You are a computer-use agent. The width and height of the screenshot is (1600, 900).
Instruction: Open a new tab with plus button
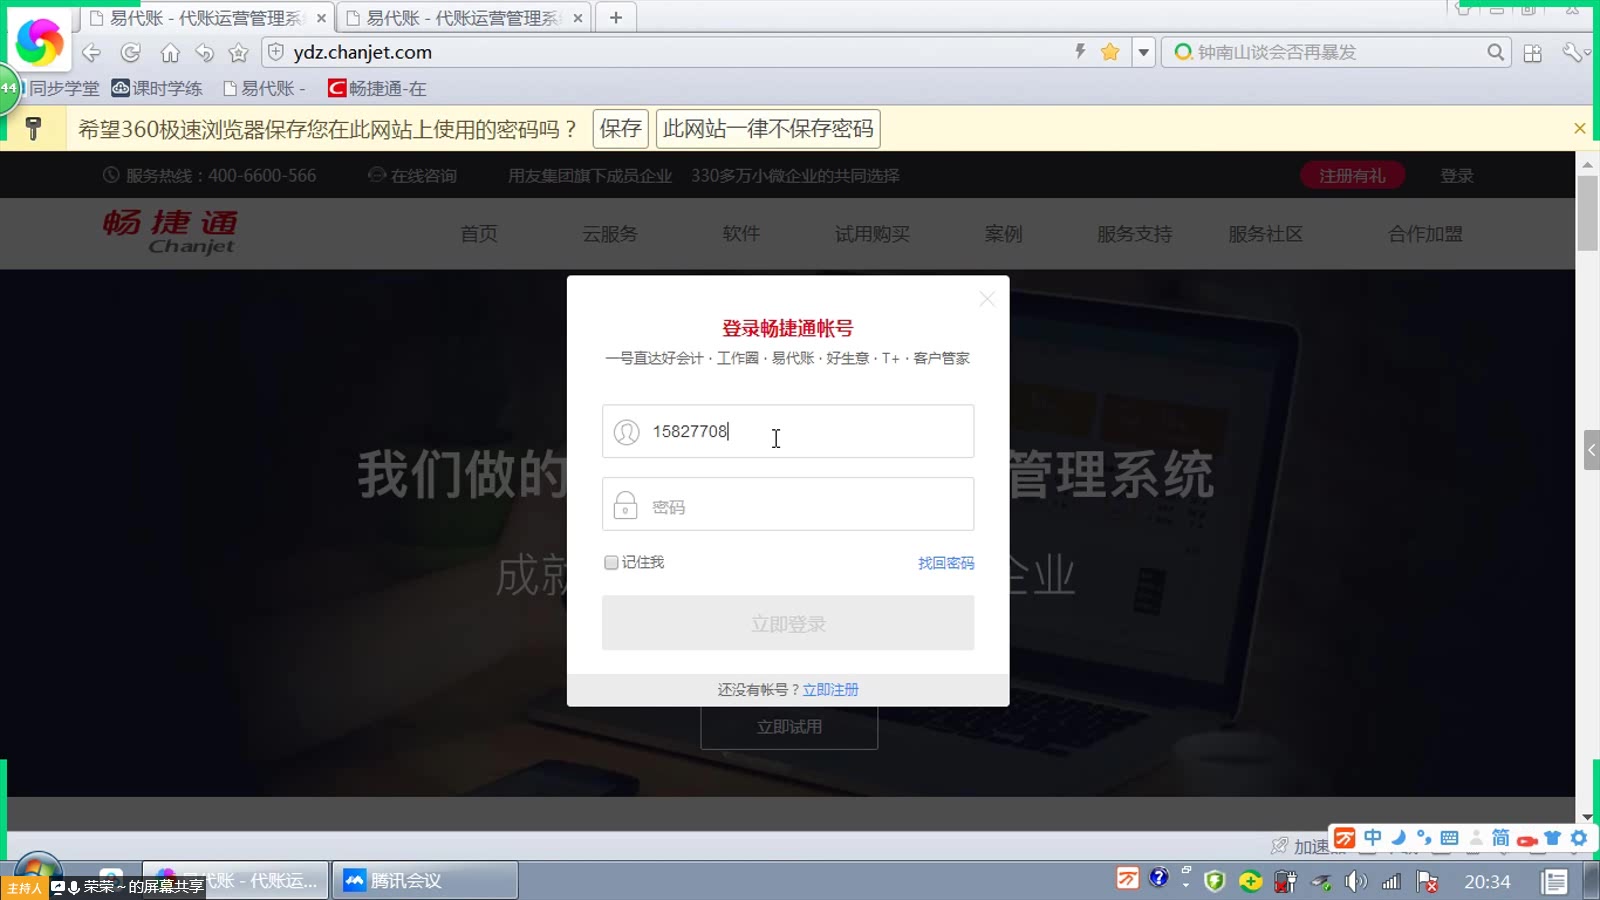tap(616, 18)
